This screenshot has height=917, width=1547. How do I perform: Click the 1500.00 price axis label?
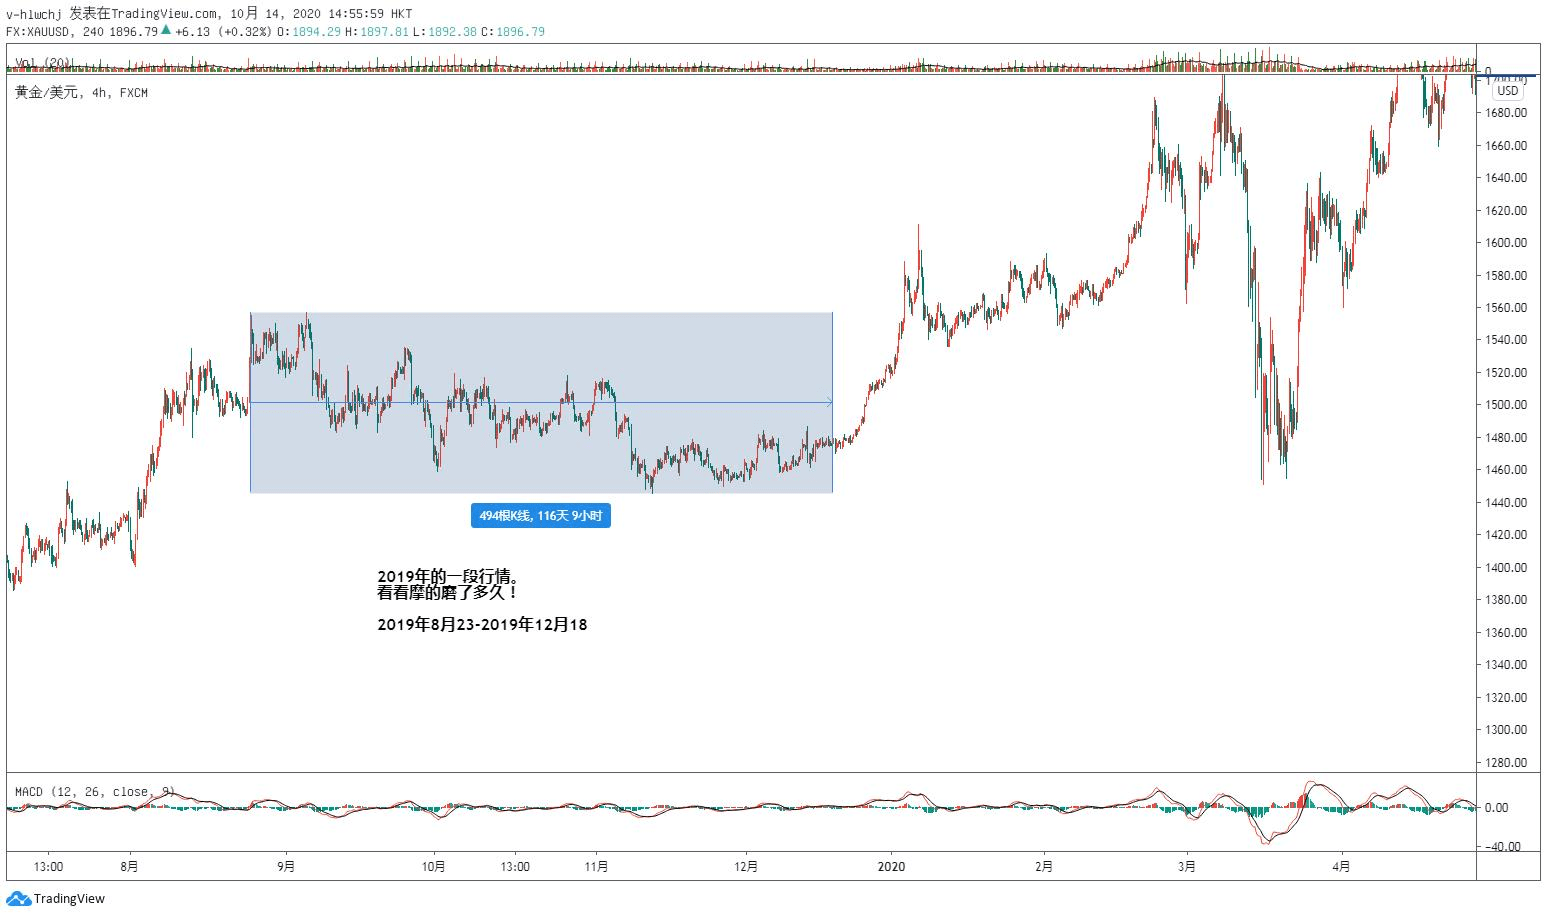[x=1506, y=405]
